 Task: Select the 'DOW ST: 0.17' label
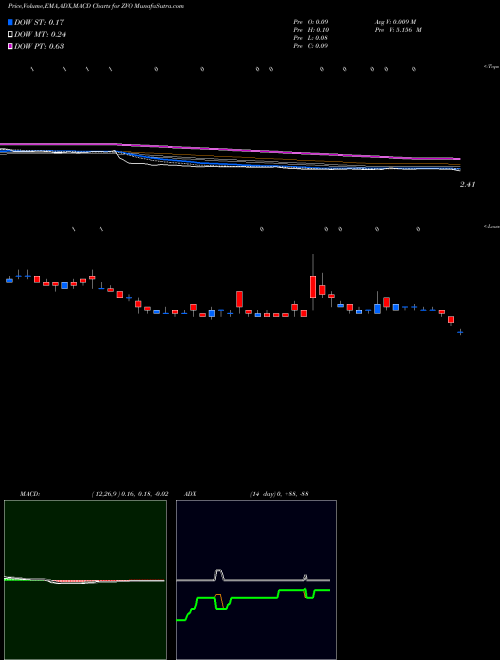[39, 22]
